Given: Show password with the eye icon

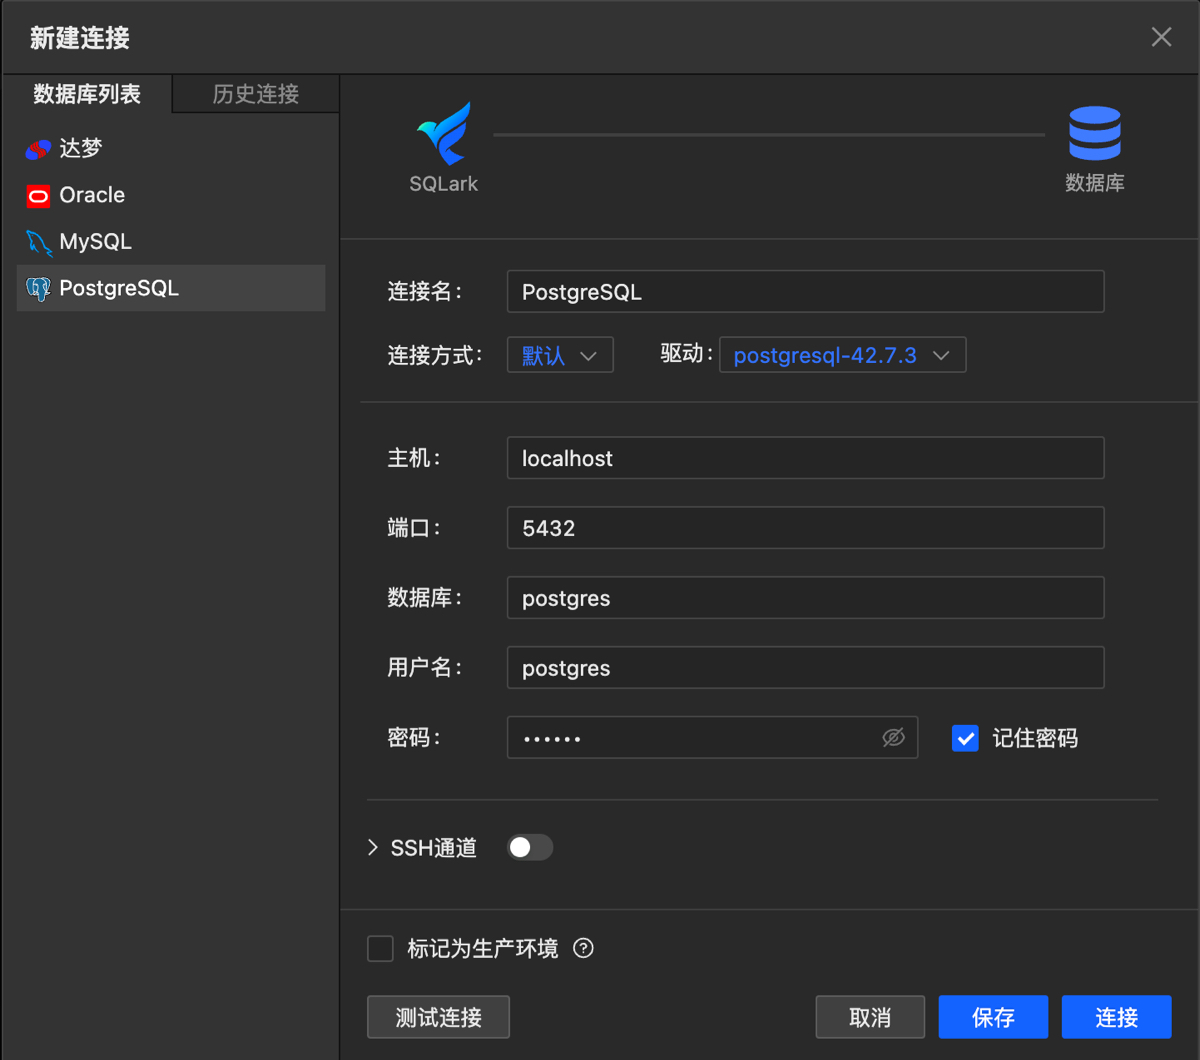Looking at the screenshot, I should coord(893,737).
